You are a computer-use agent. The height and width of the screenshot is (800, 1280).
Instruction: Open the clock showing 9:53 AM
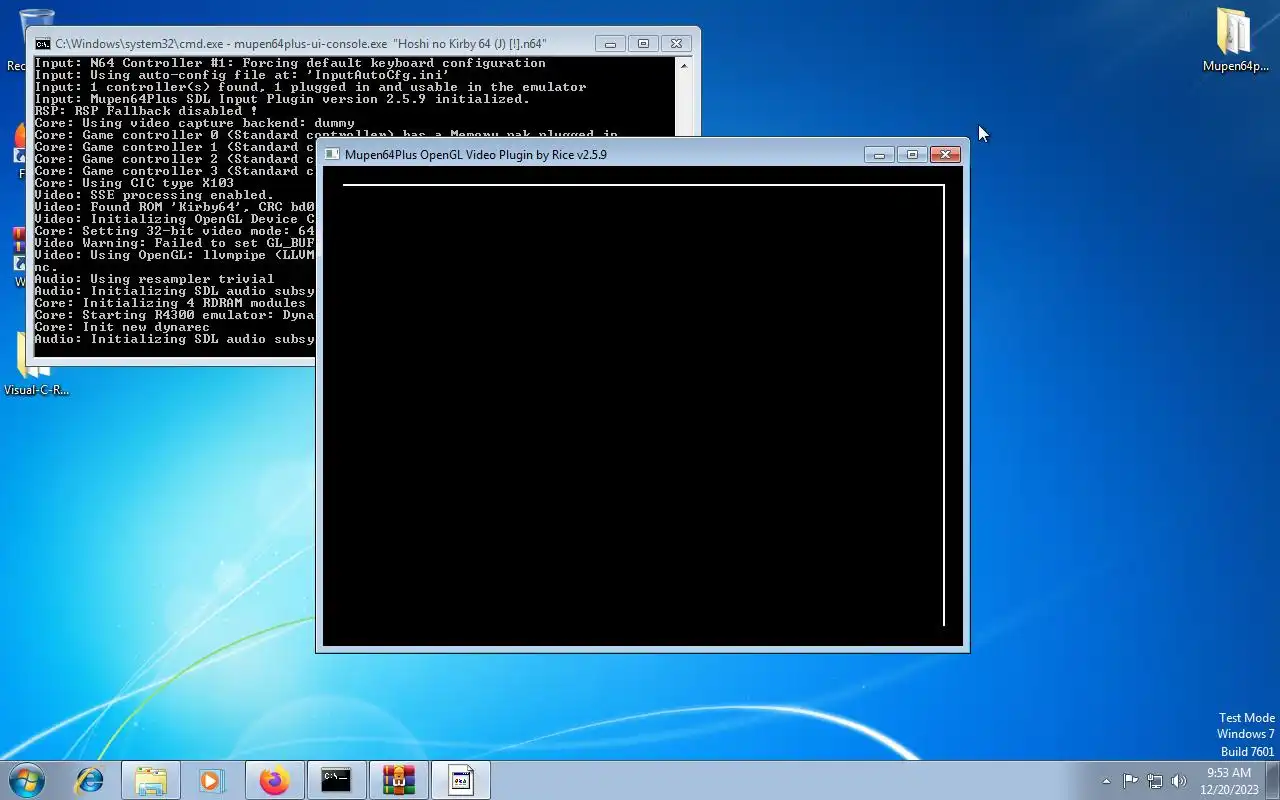click(1229, 781)
